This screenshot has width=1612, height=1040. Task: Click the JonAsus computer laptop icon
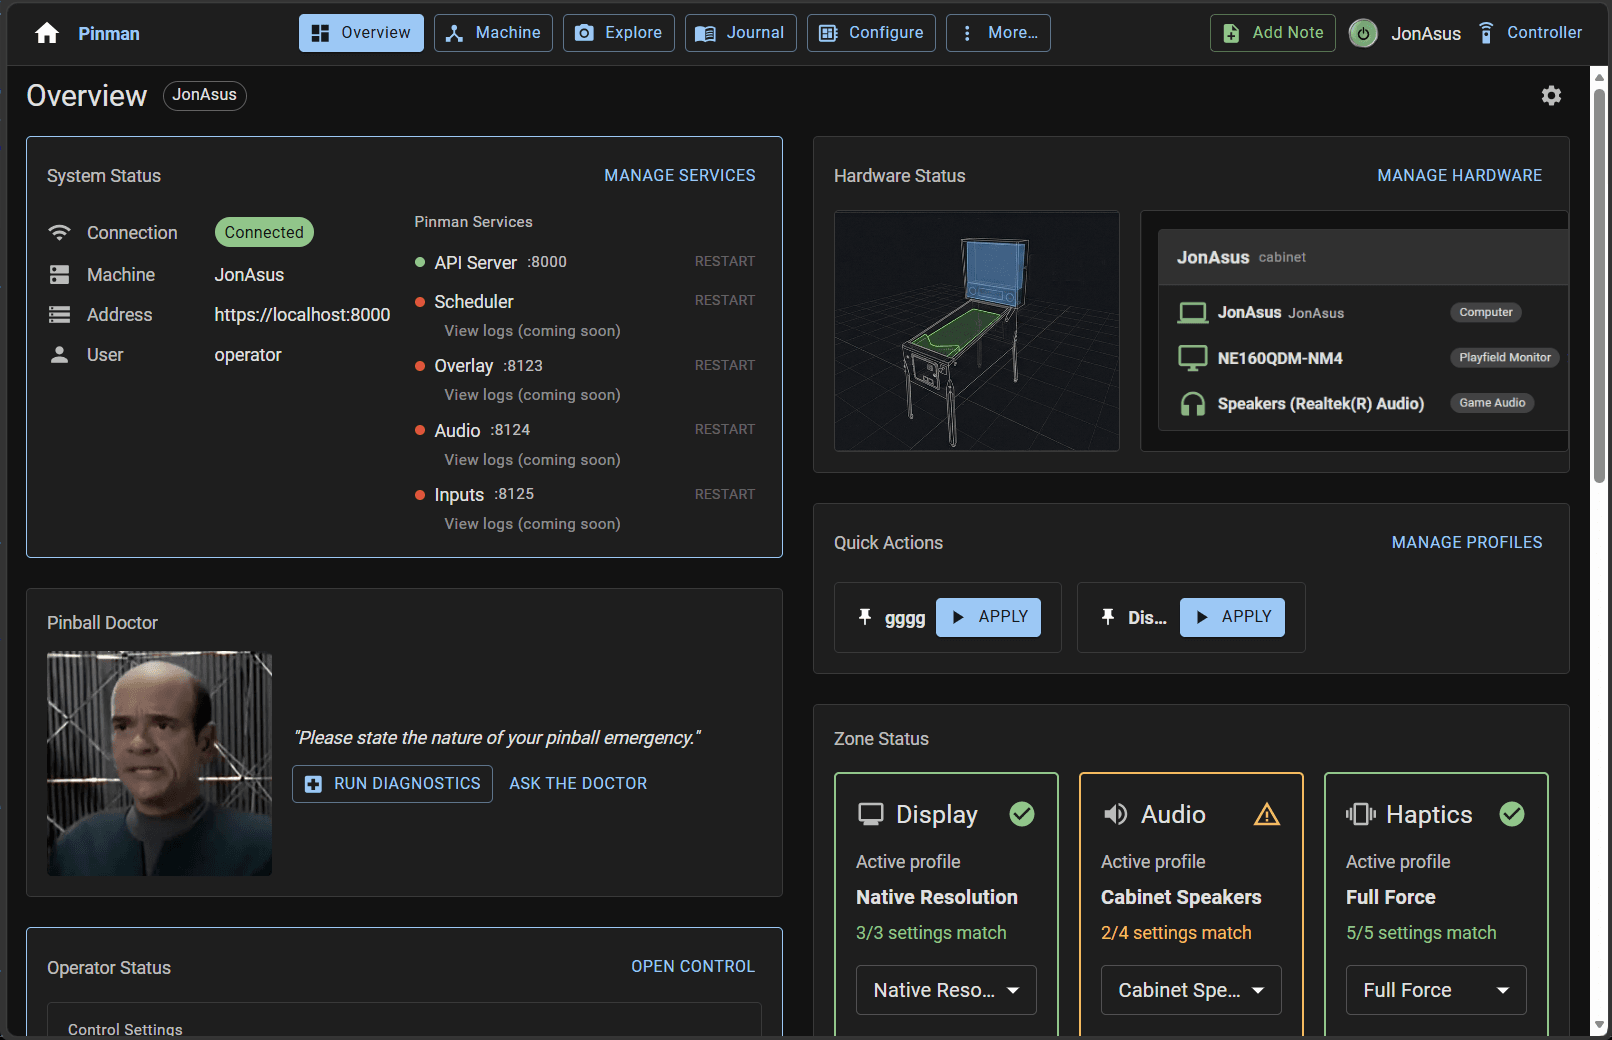(1193, 313)
